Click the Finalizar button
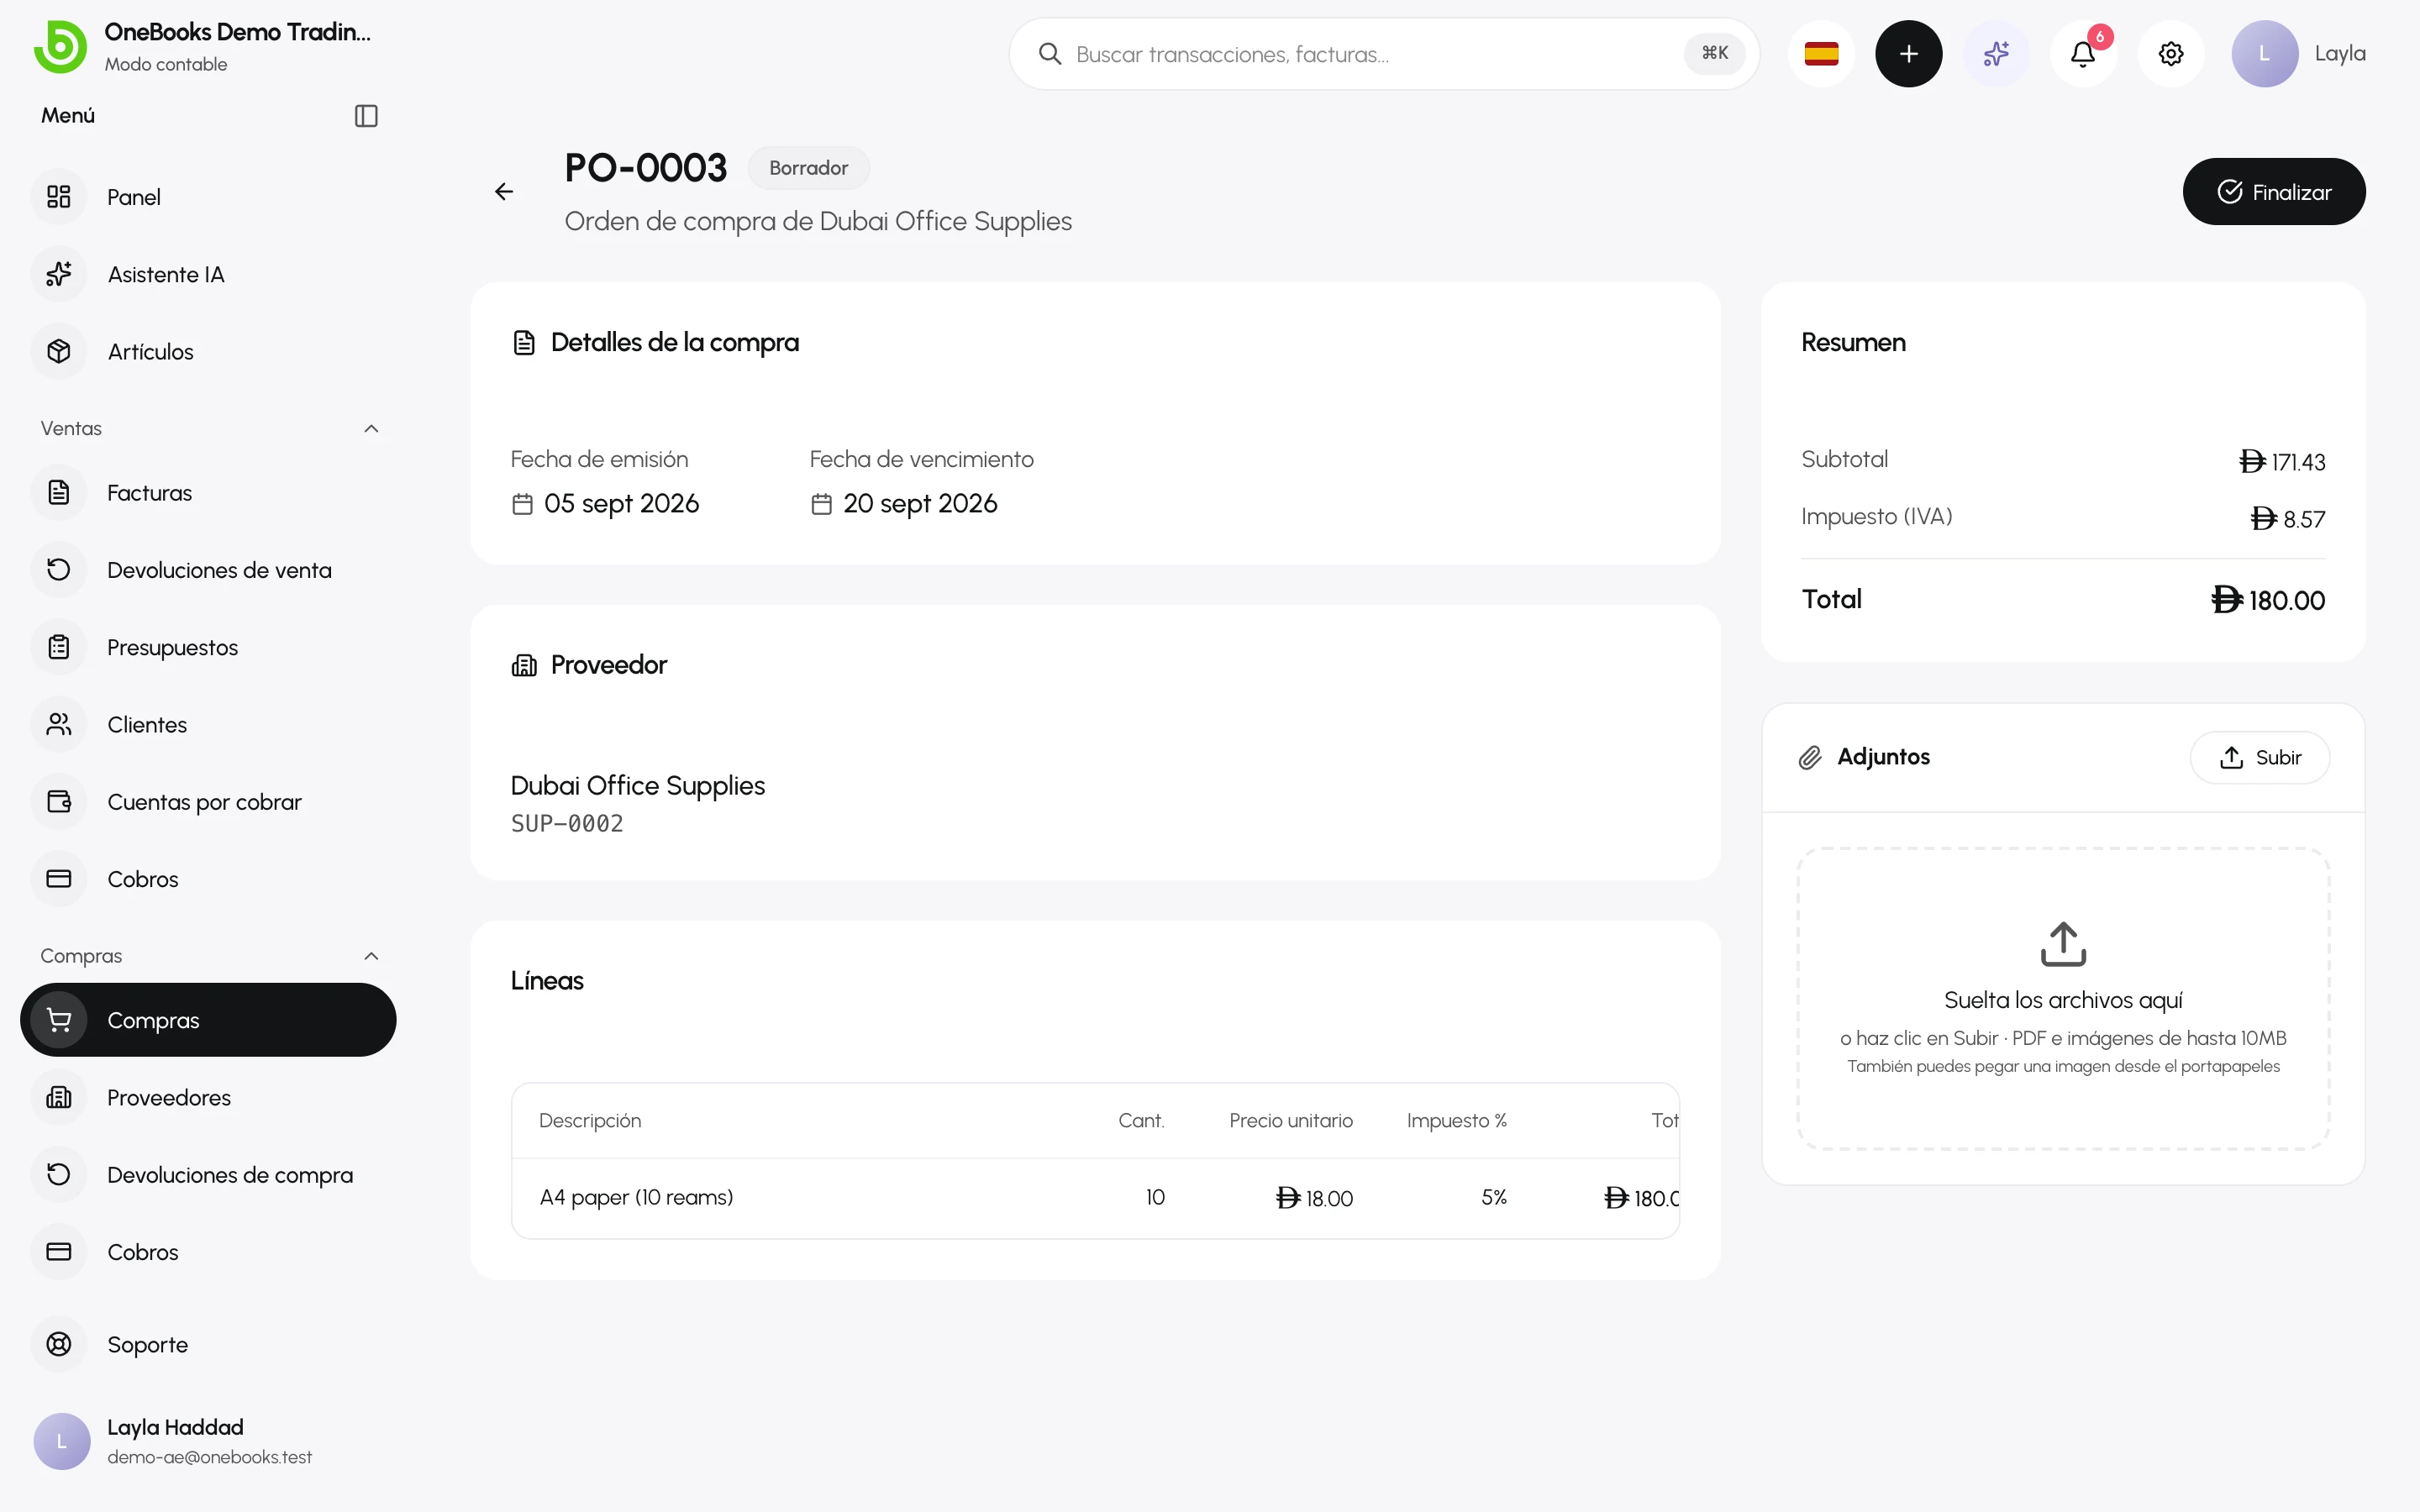Viewport: 2420px width, 1512px height. pyautogui.click(x=2273, y=191)
